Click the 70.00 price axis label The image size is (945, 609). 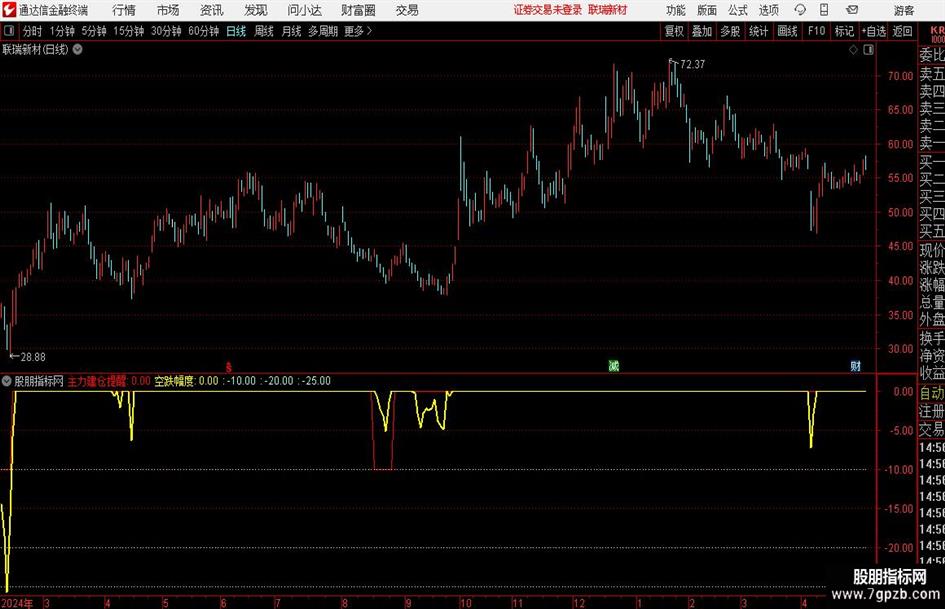click(x=900, y=76)
